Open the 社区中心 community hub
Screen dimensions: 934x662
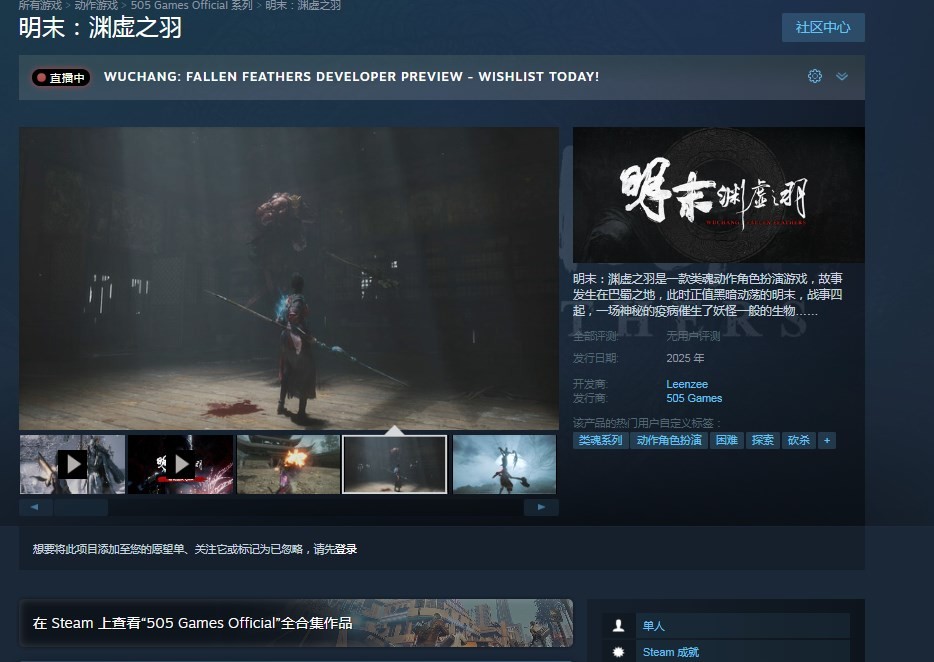(822, 28)
